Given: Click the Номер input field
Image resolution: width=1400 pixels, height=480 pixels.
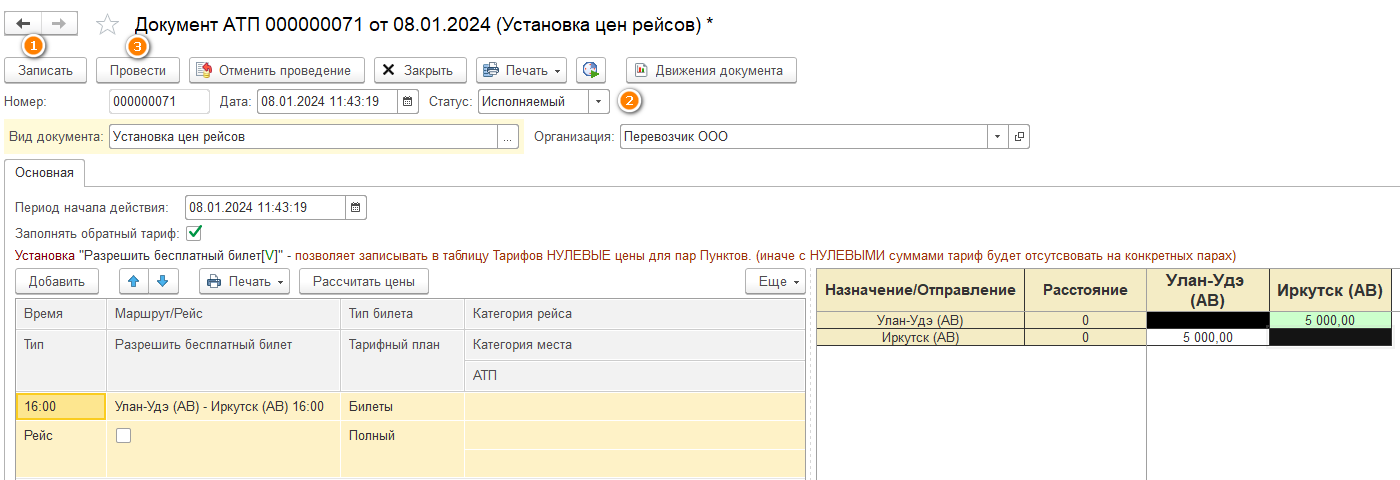Looking at the screenshot, I should (158, 101).
